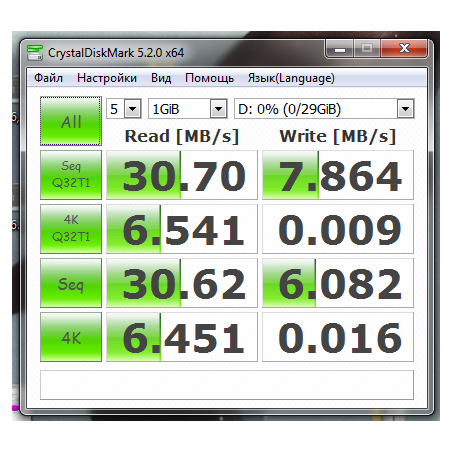Click the 4K read result 6.451
The height and width of the screenshot is (452, 452).
click(x=182, y=337)
